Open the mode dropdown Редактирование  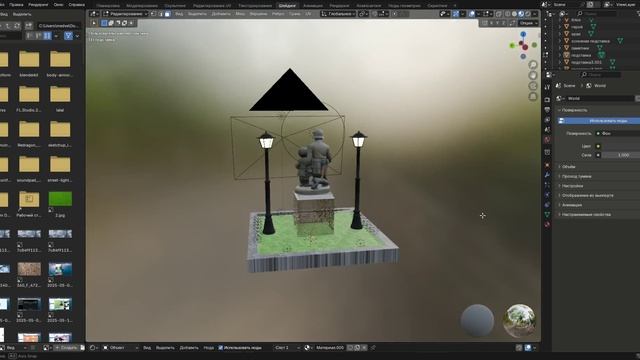(x=125, y=14)
